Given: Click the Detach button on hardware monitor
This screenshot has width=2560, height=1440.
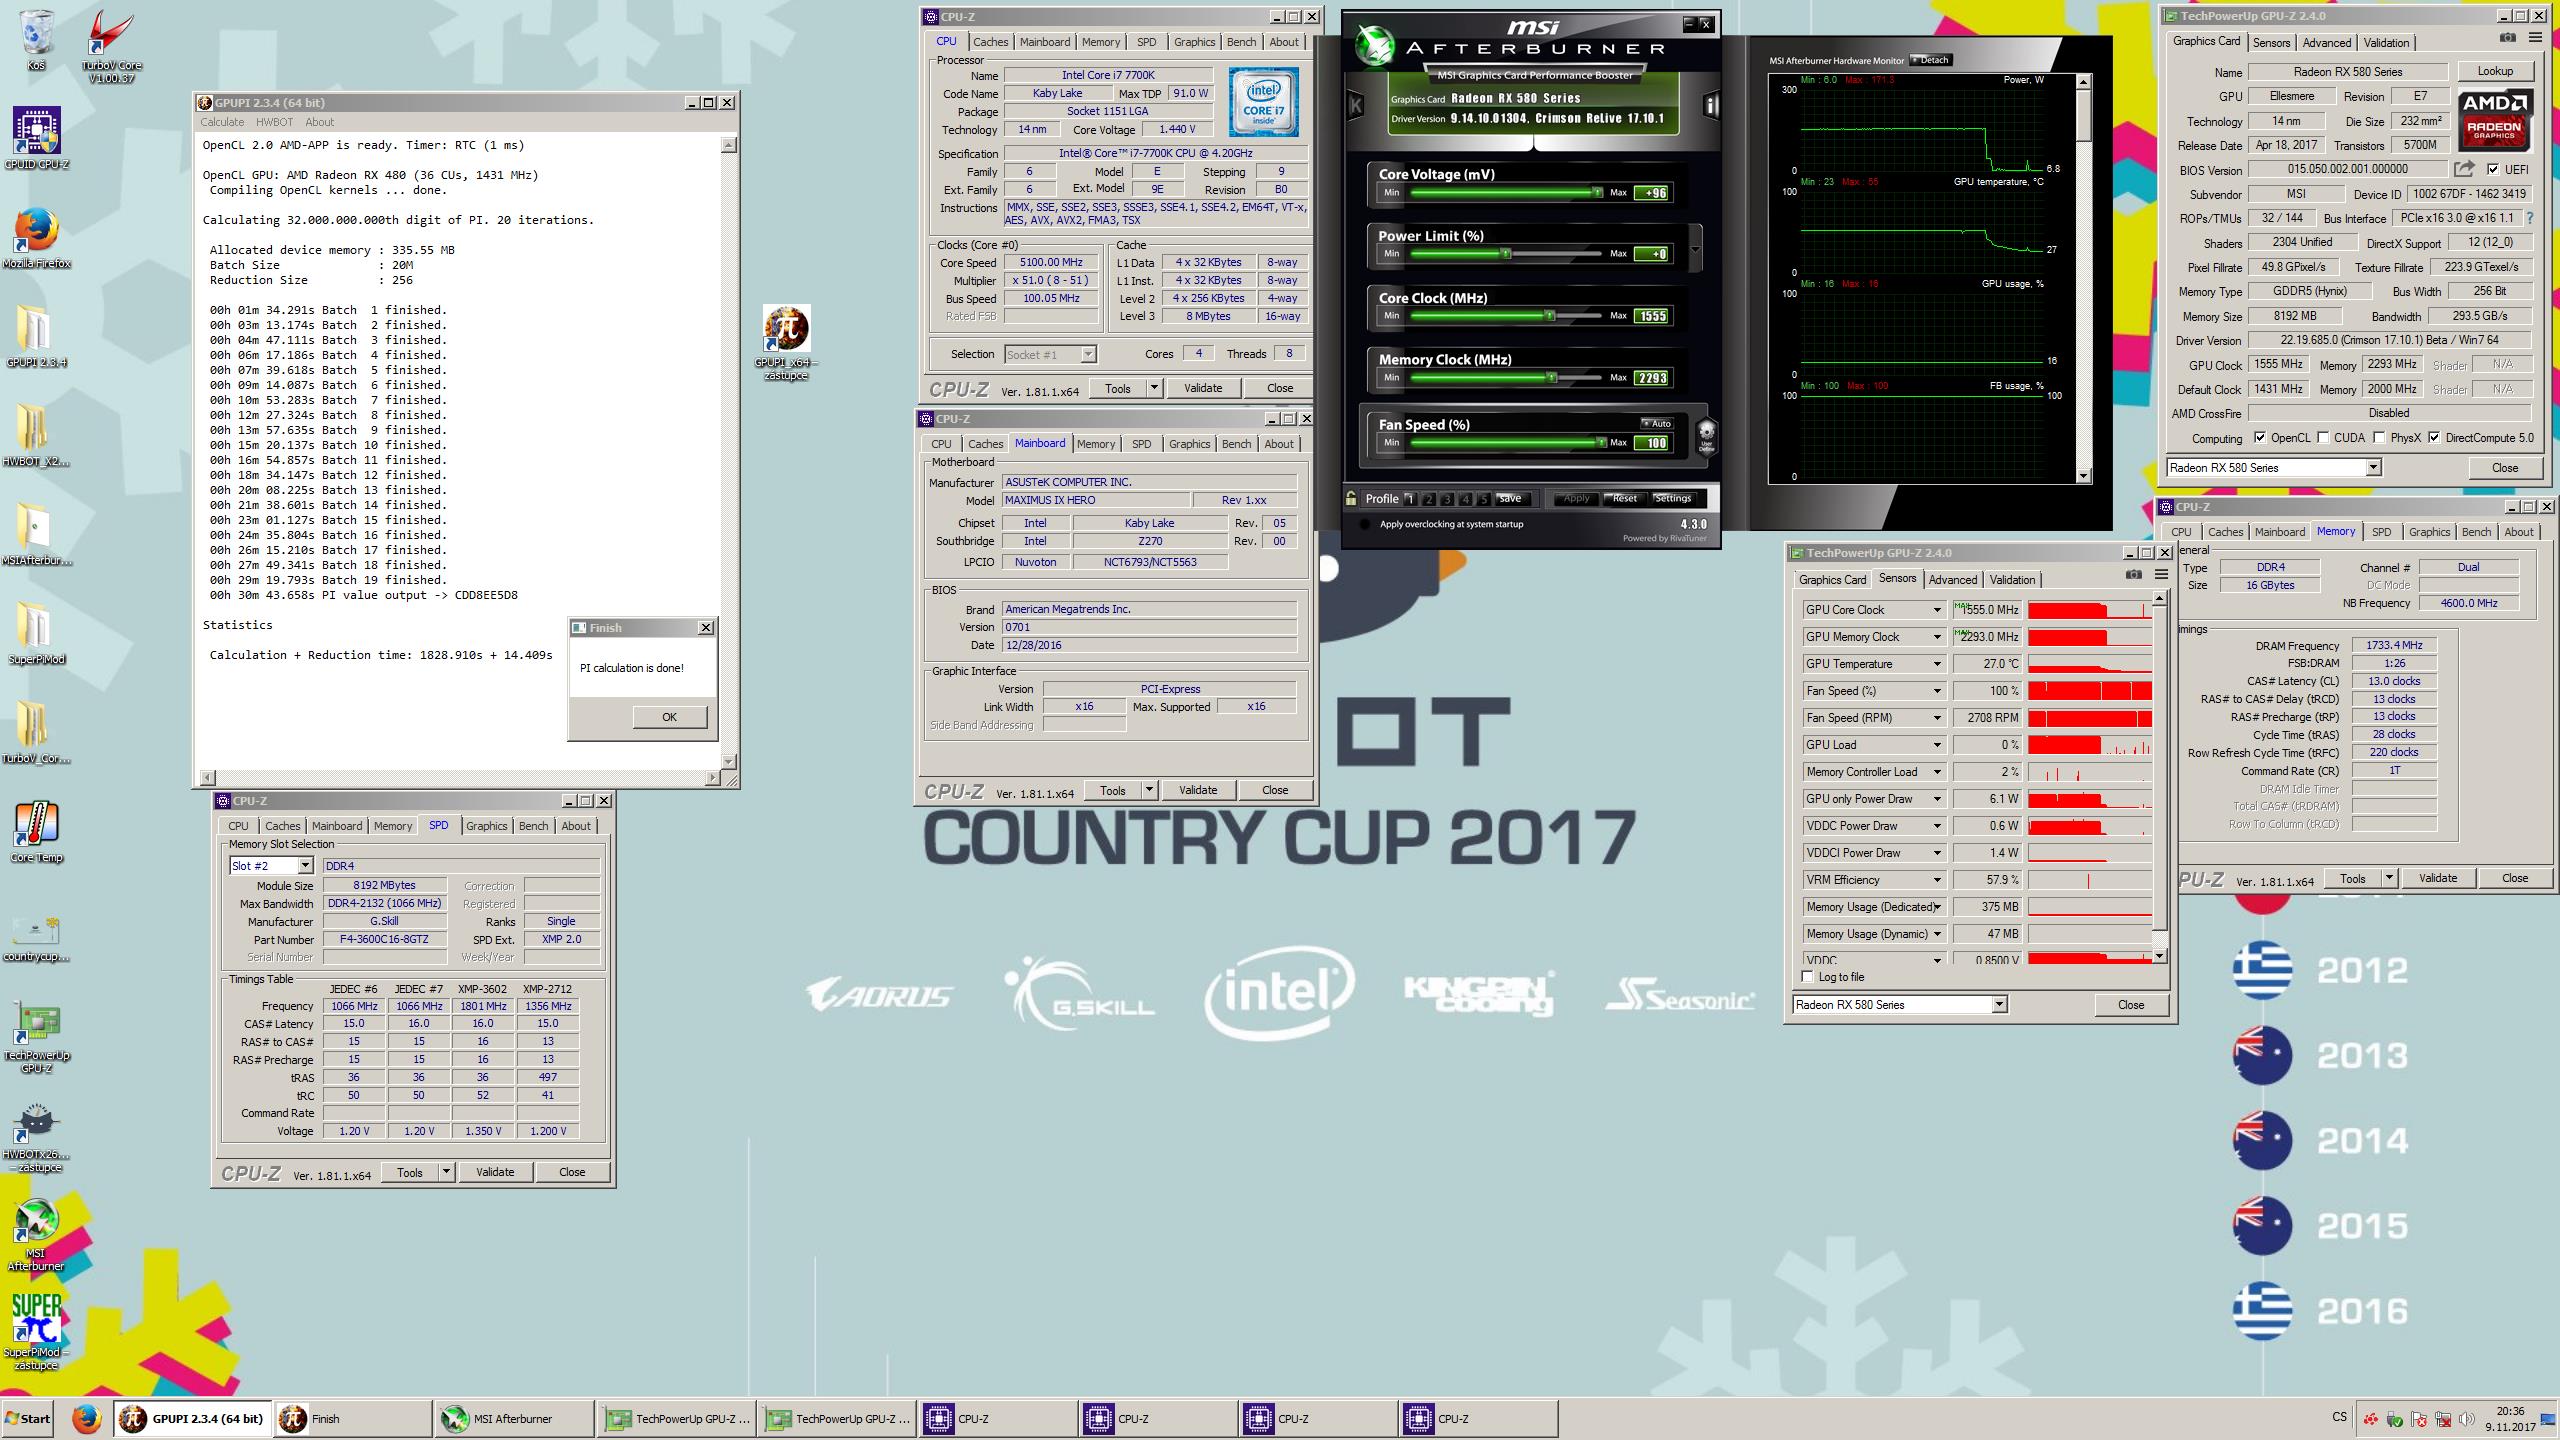Looking at the screenshot, I should (1930, 60).
